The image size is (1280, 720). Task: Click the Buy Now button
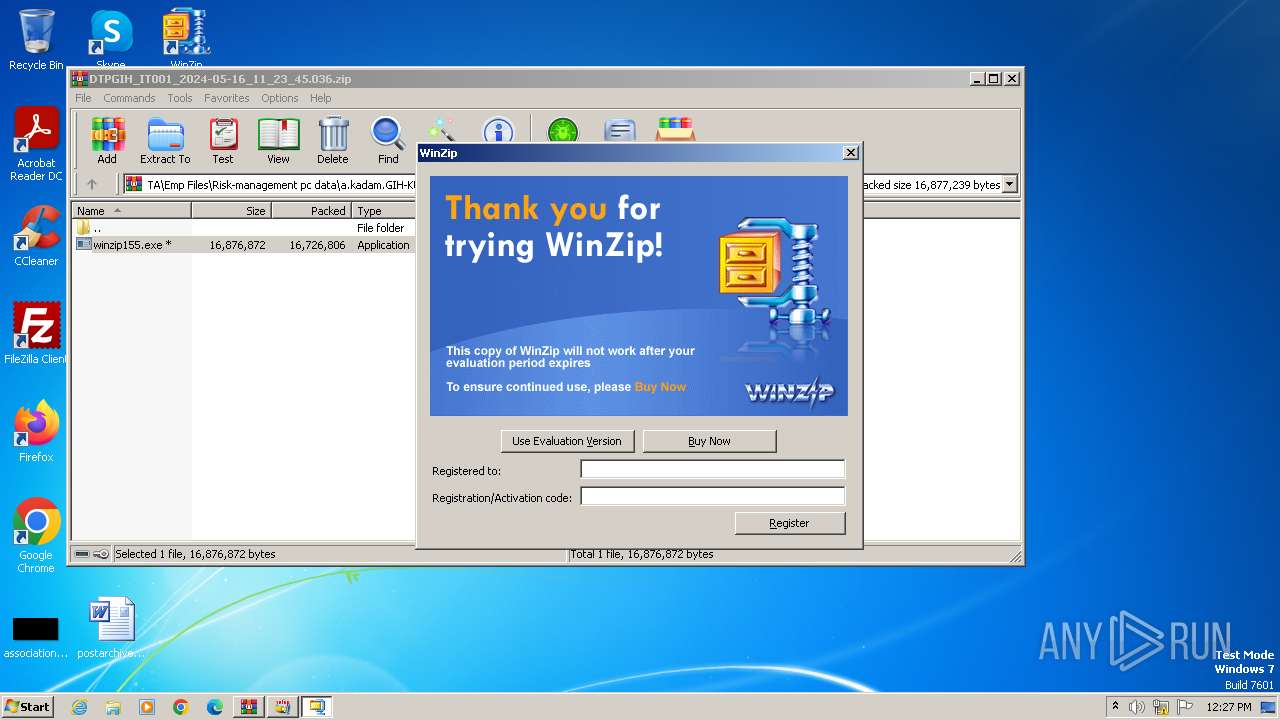pyautogui.click(x=709, y=441)
